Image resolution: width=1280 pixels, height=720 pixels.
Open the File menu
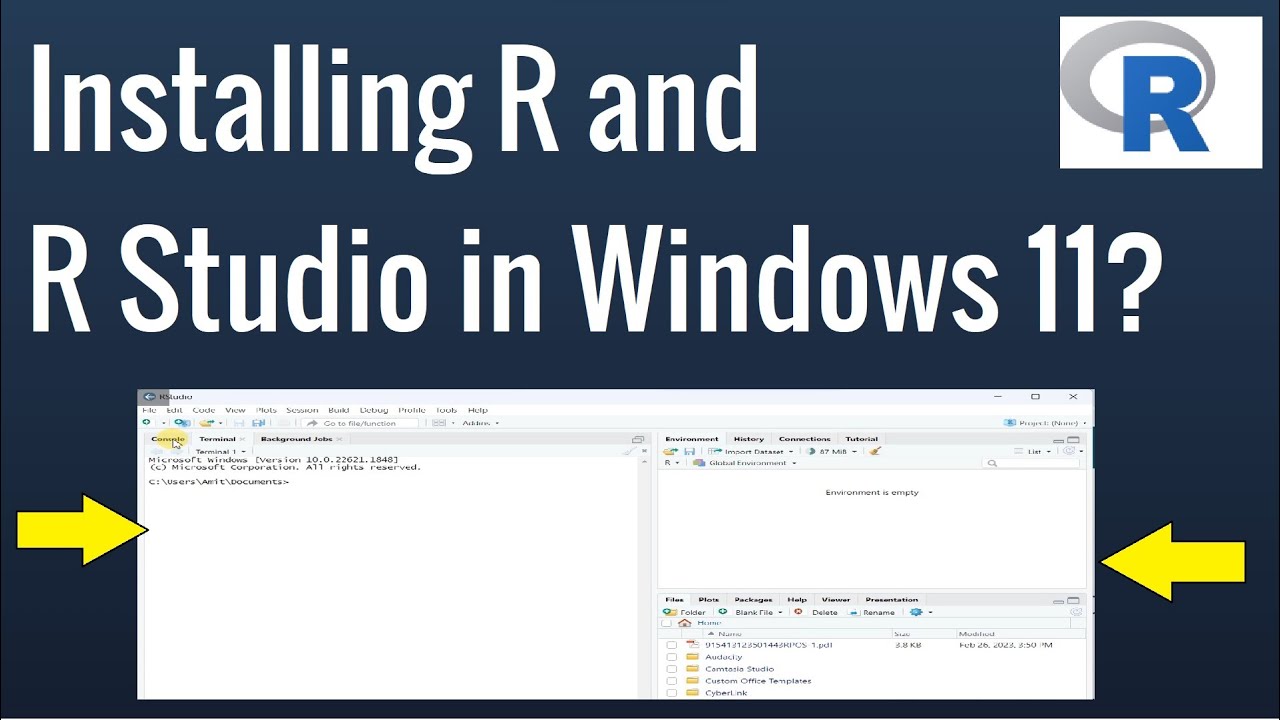point(149,410)
